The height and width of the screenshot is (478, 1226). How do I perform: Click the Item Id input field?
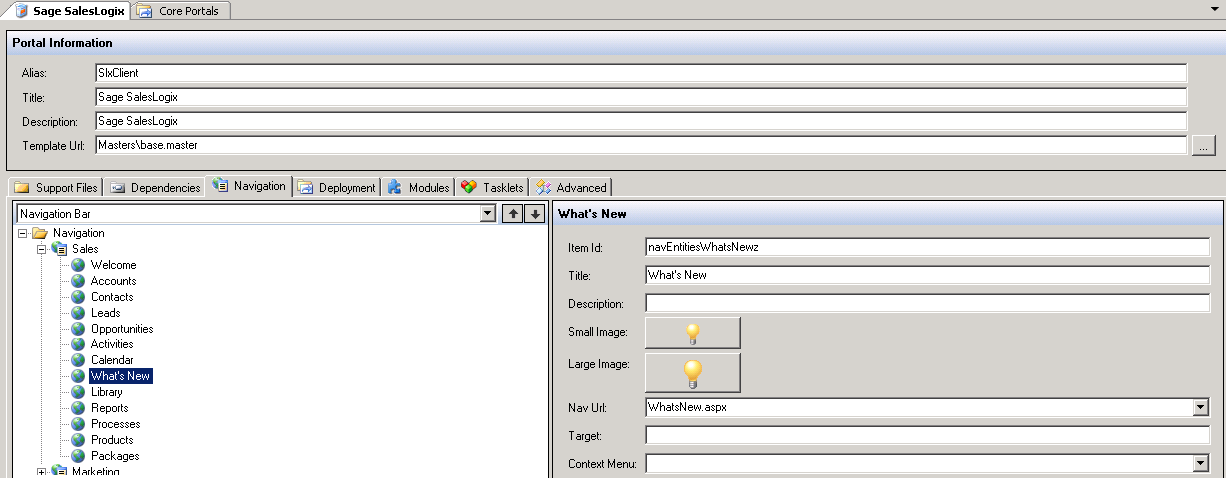[927, 247]
